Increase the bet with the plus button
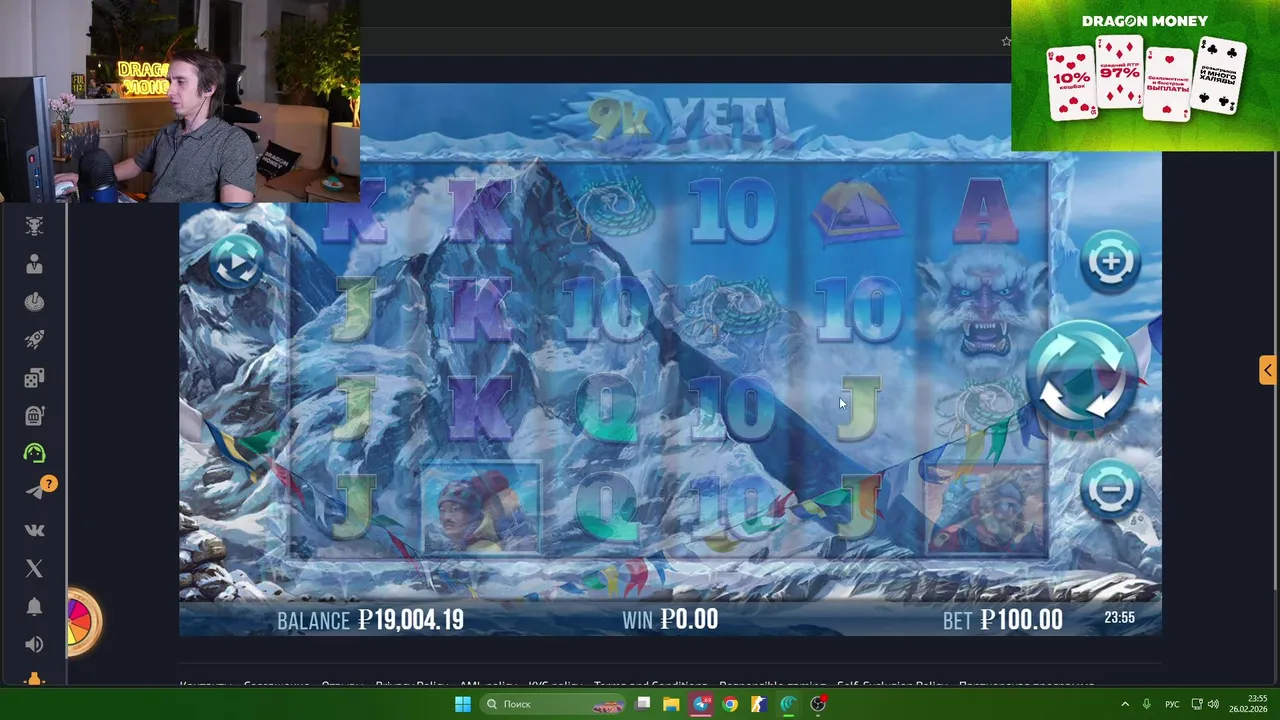Viewport: 1280px width, 720px height. [1110, 261]
